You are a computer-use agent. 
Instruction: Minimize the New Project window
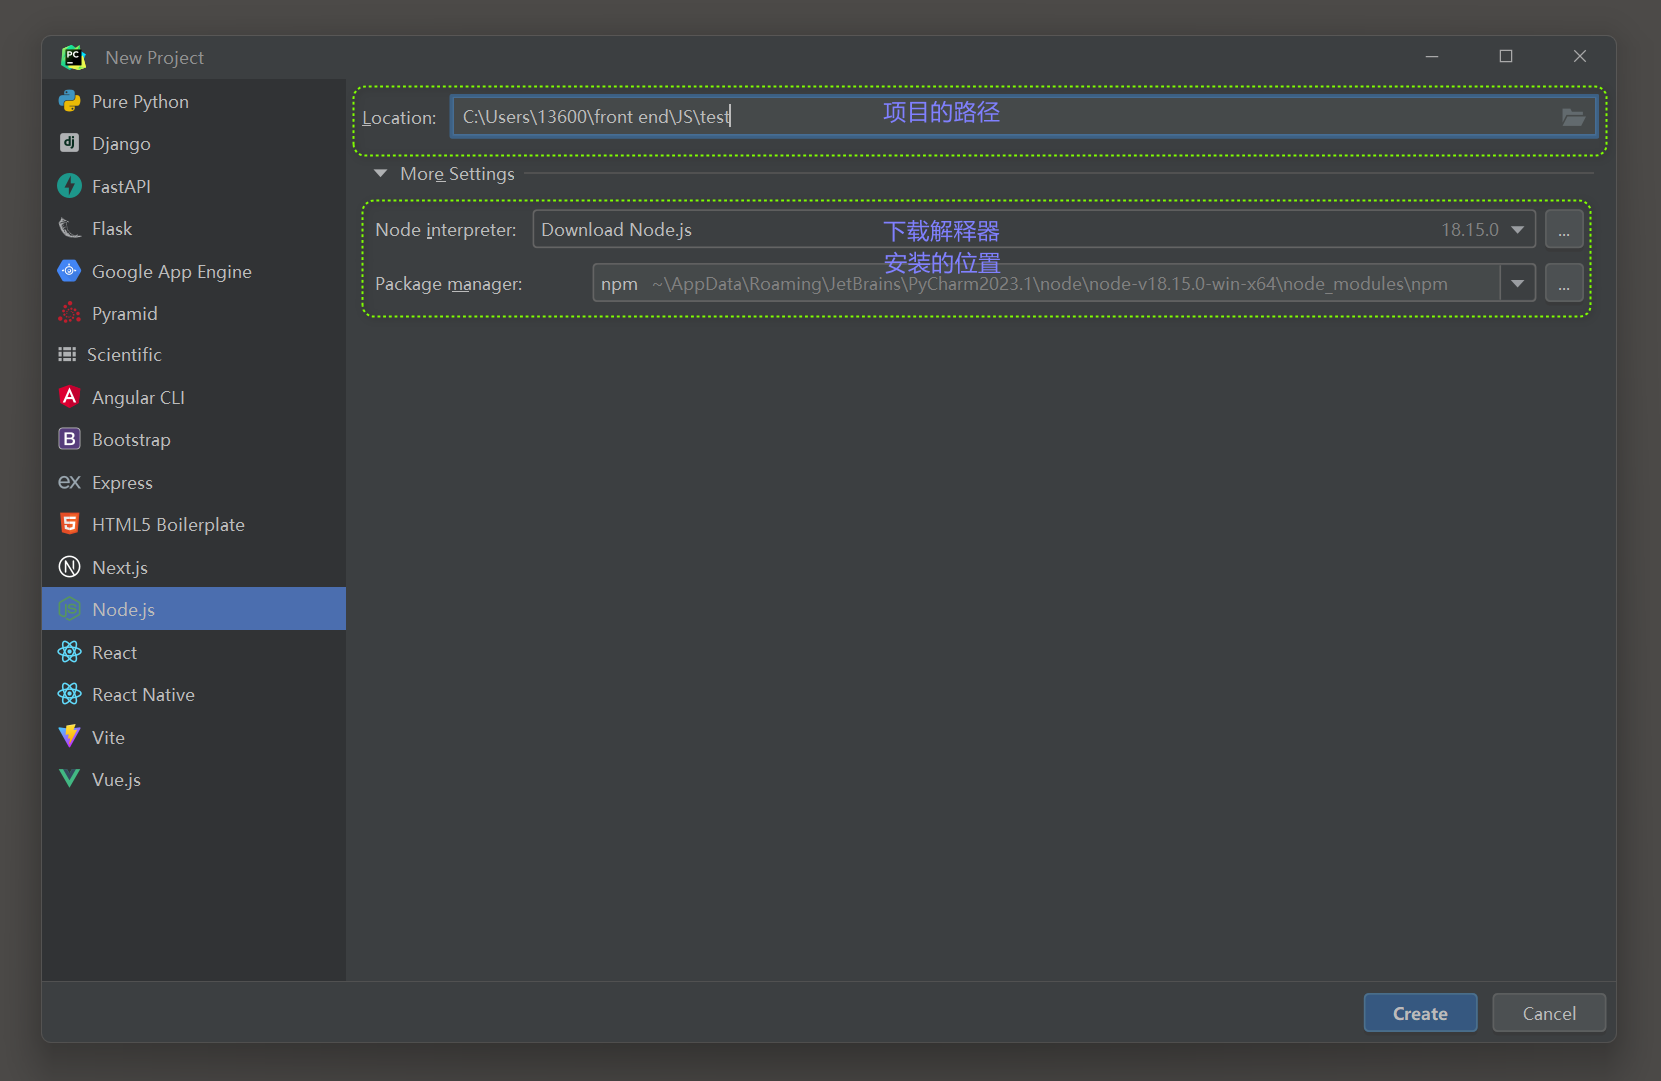[1431, 56]
